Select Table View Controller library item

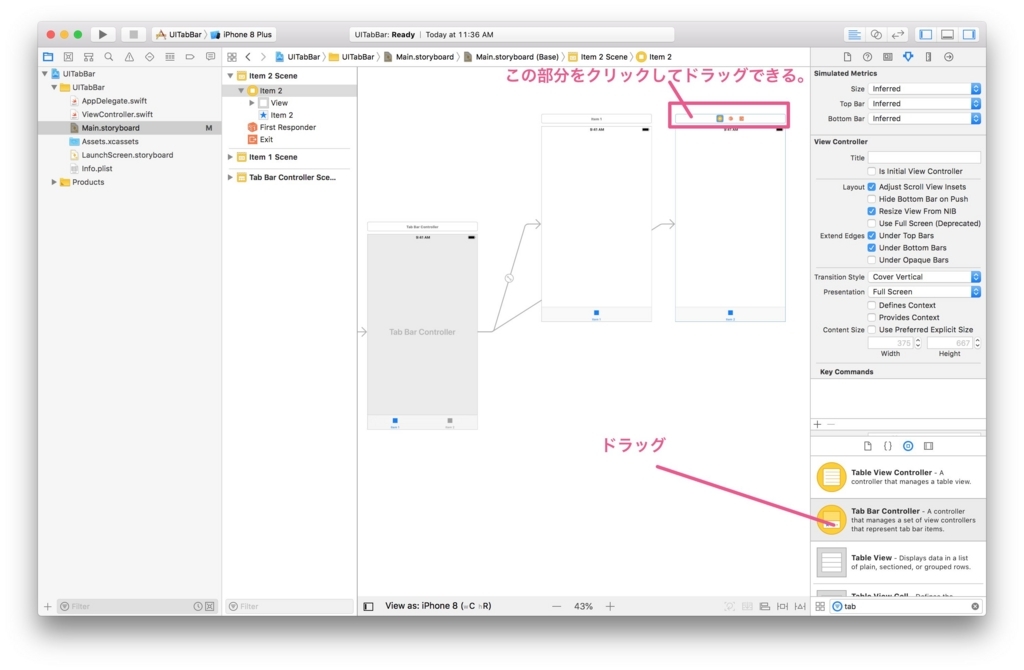[898, 477]
